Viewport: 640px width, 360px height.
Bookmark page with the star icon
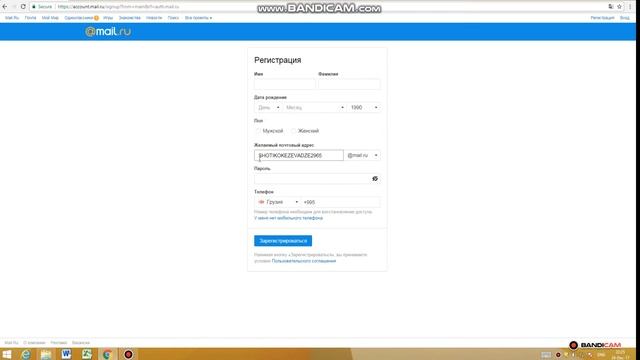coord(619,7)
